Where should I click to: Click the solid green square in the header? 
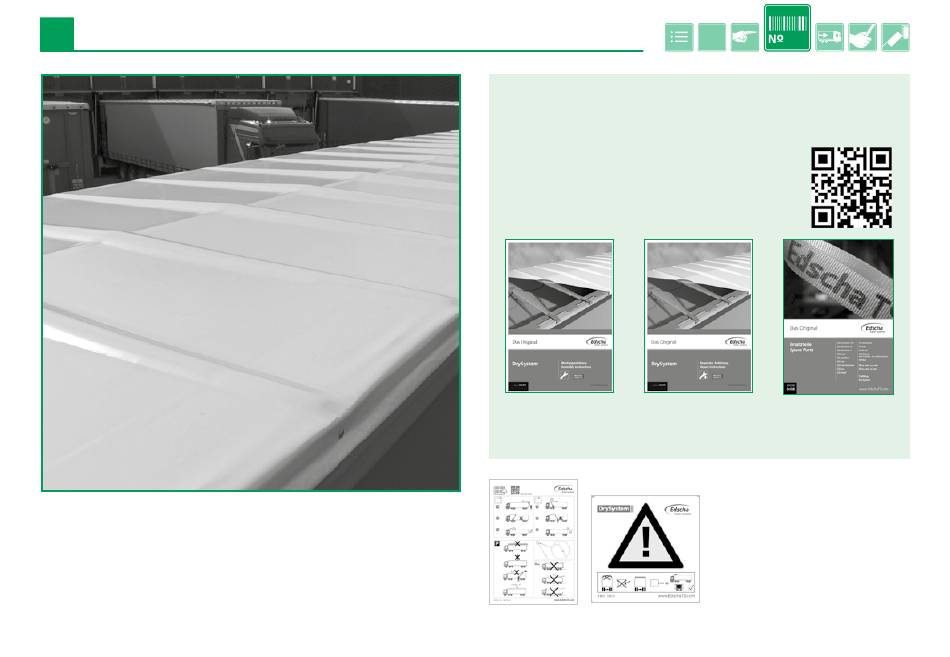coord(57,34)
